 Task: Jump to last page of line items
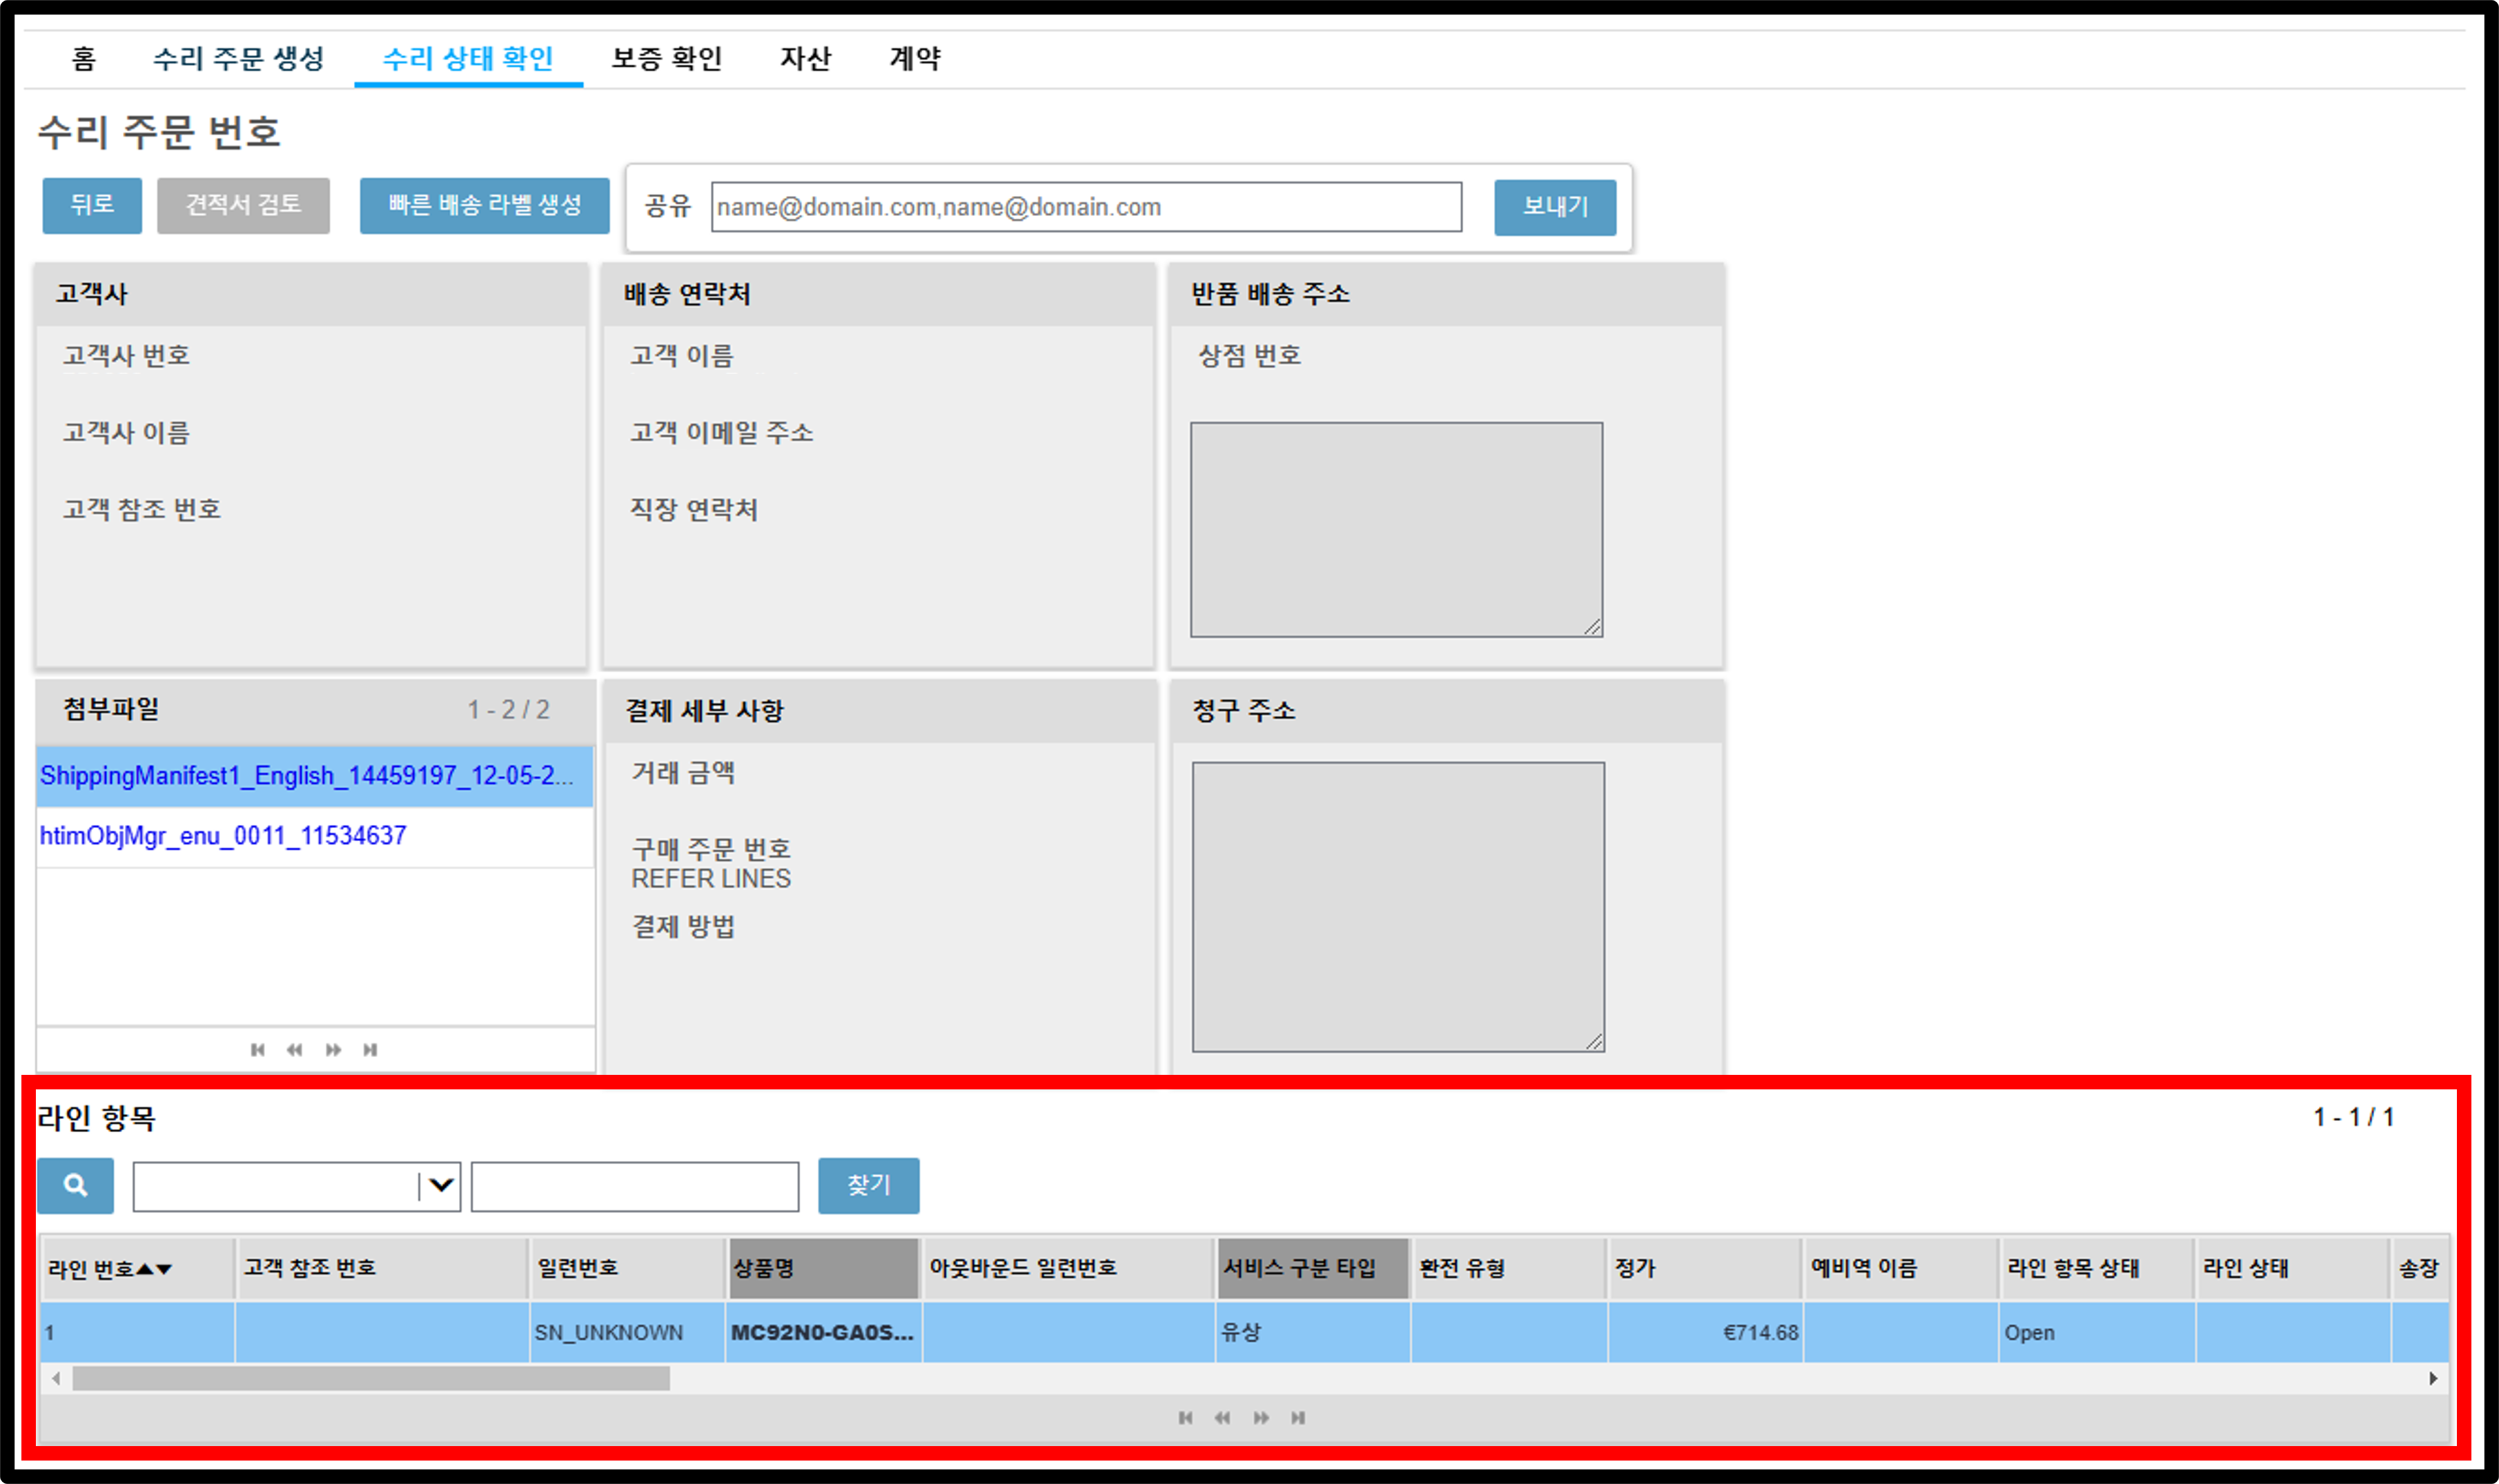(1298, 1417)
